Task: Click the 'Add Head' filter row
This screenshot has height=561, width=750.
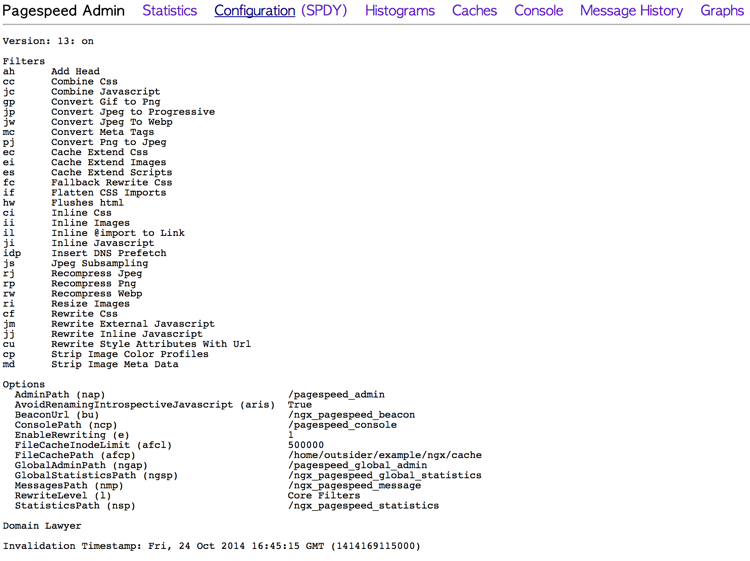Action: click(x=51, y=71)
